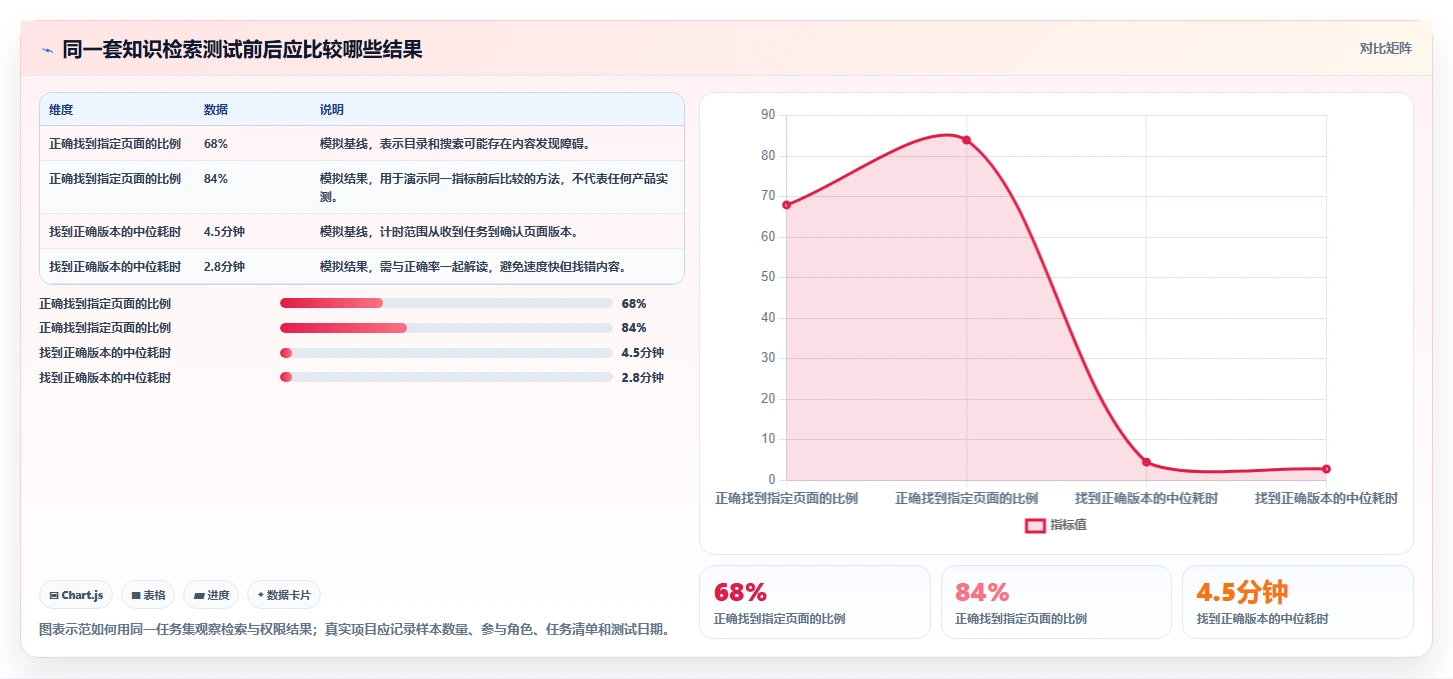This screenshot has height=679, width=1453.
Task: Click the 50 tick on the y-axis
Action: click(x=768, y=277)
